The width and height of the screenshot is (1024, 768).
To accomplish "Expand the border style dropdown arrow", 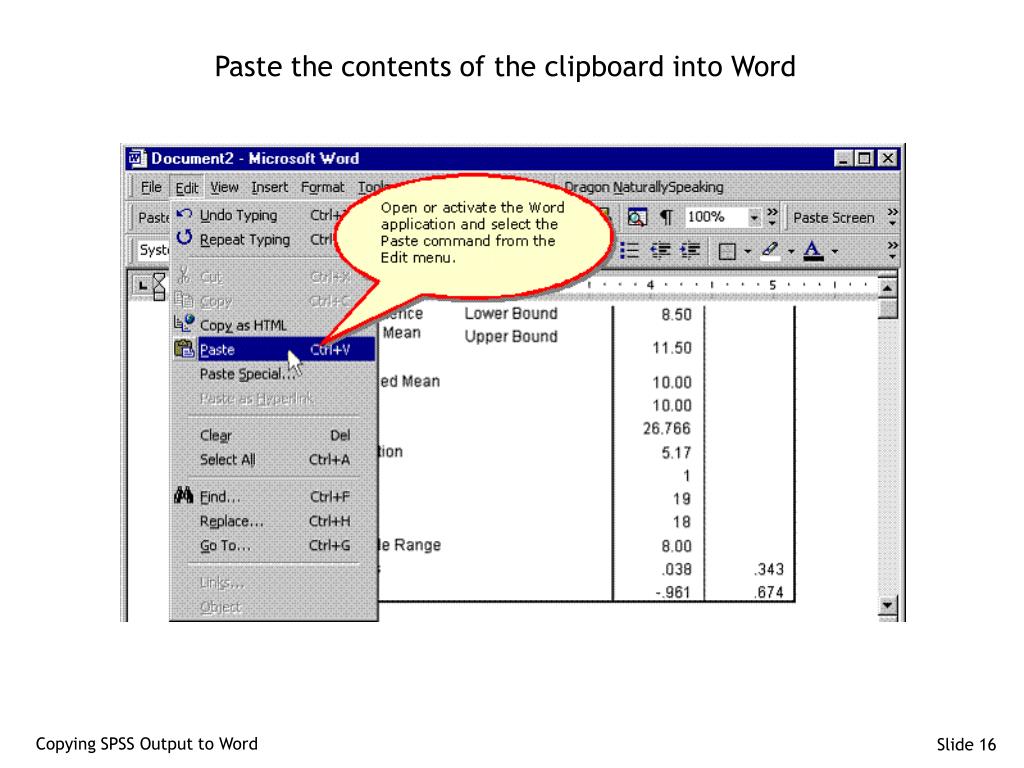I will pyautogui.click(x=746, y=251).
